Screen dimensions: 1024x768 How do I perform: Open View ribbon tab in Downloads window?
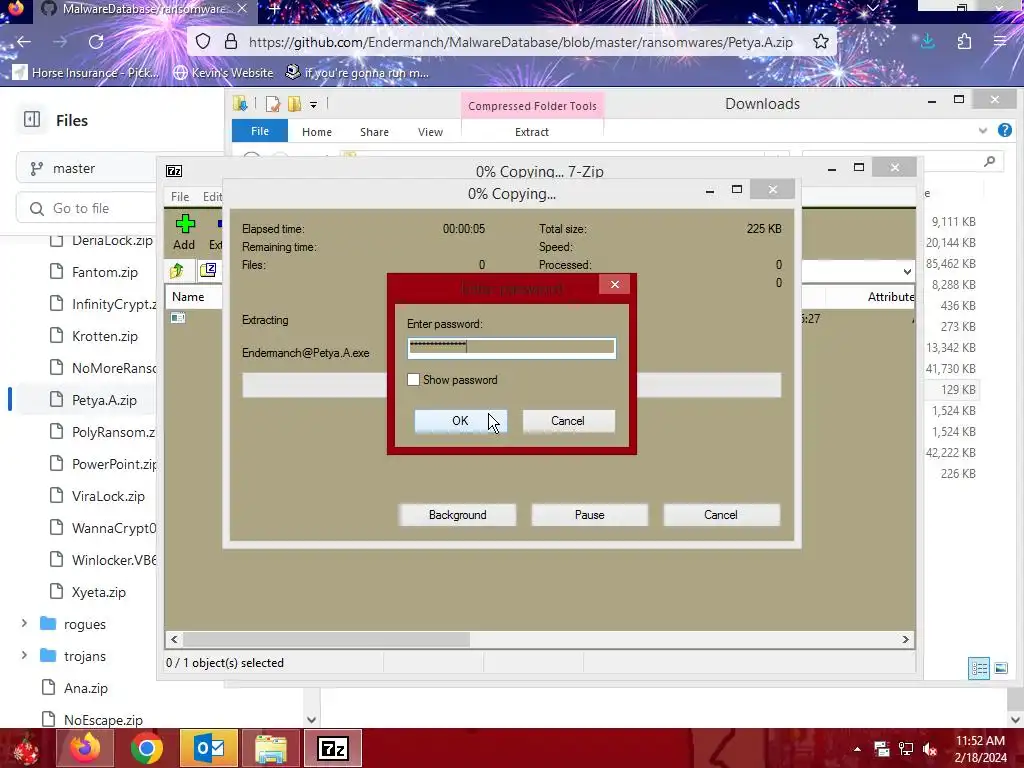pyautogui.click(x=430, y=132)
